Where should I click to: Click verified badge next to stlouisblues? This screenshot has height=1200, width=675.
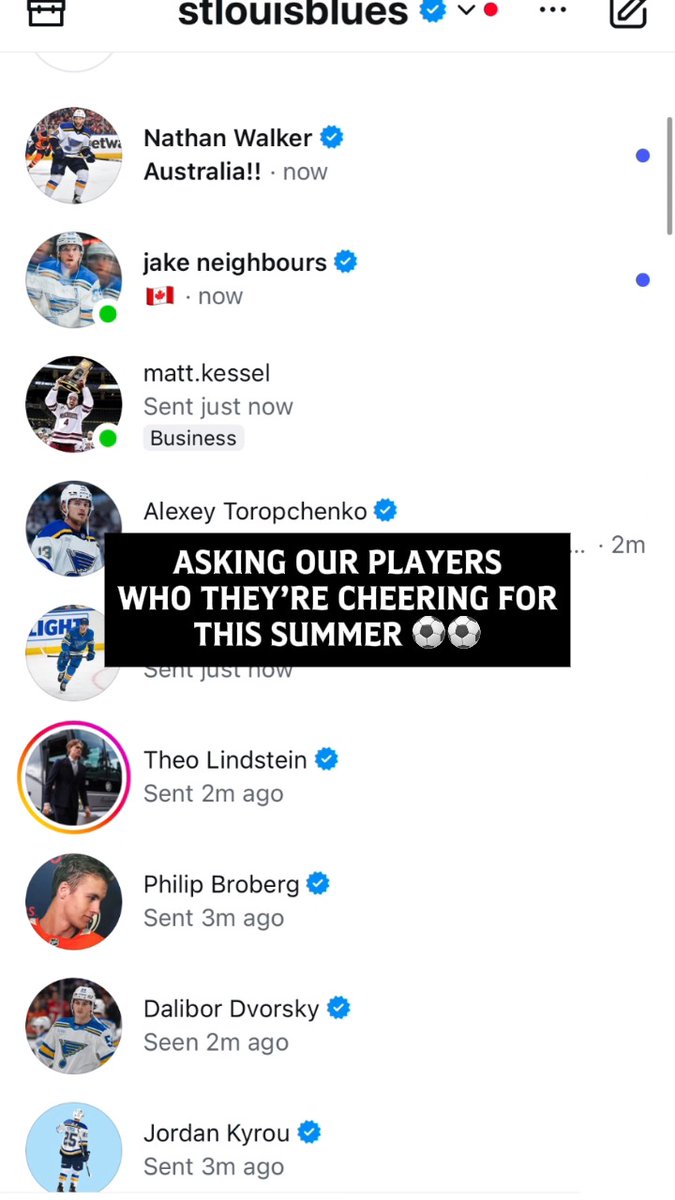[433, 11]
